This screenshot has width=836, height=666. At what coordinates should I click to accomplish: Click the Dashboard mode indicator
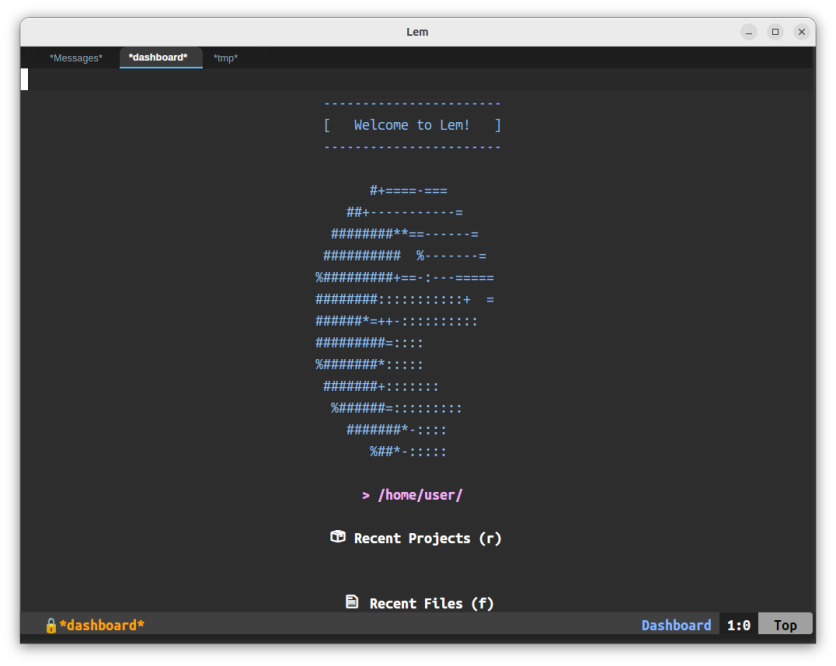pos(676,625)
